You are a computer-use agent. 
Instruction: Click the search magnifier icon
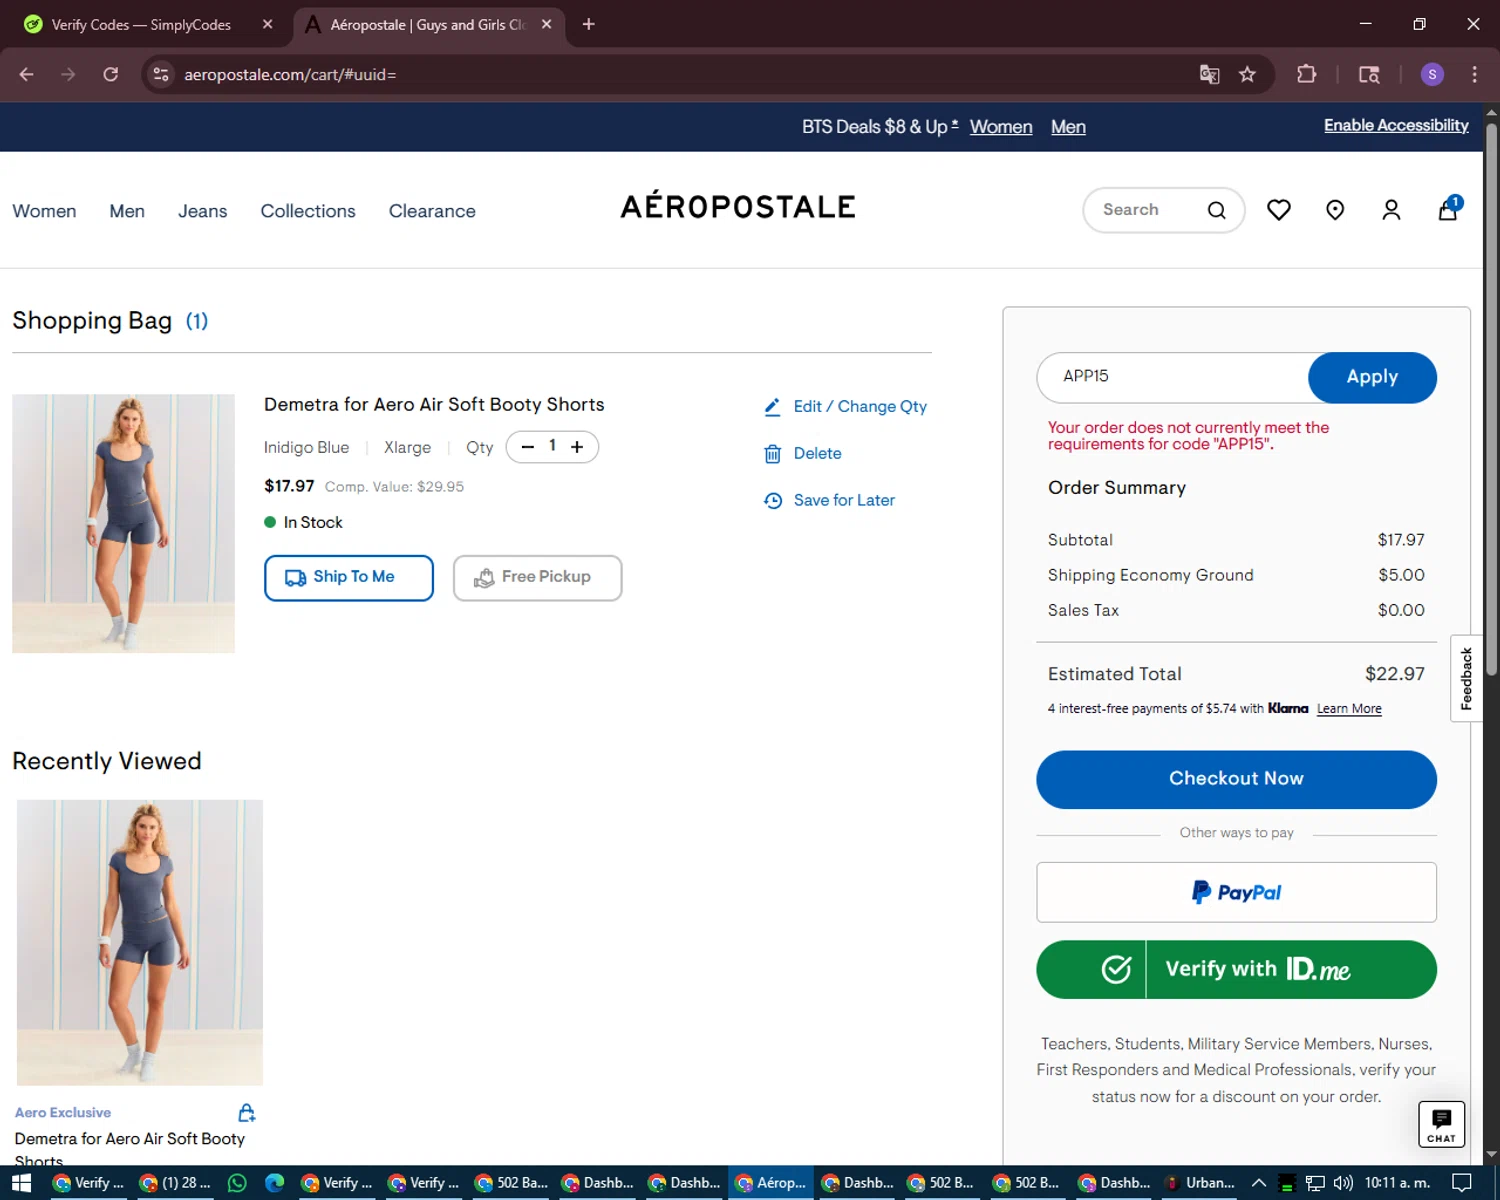tap(1216, 210)
